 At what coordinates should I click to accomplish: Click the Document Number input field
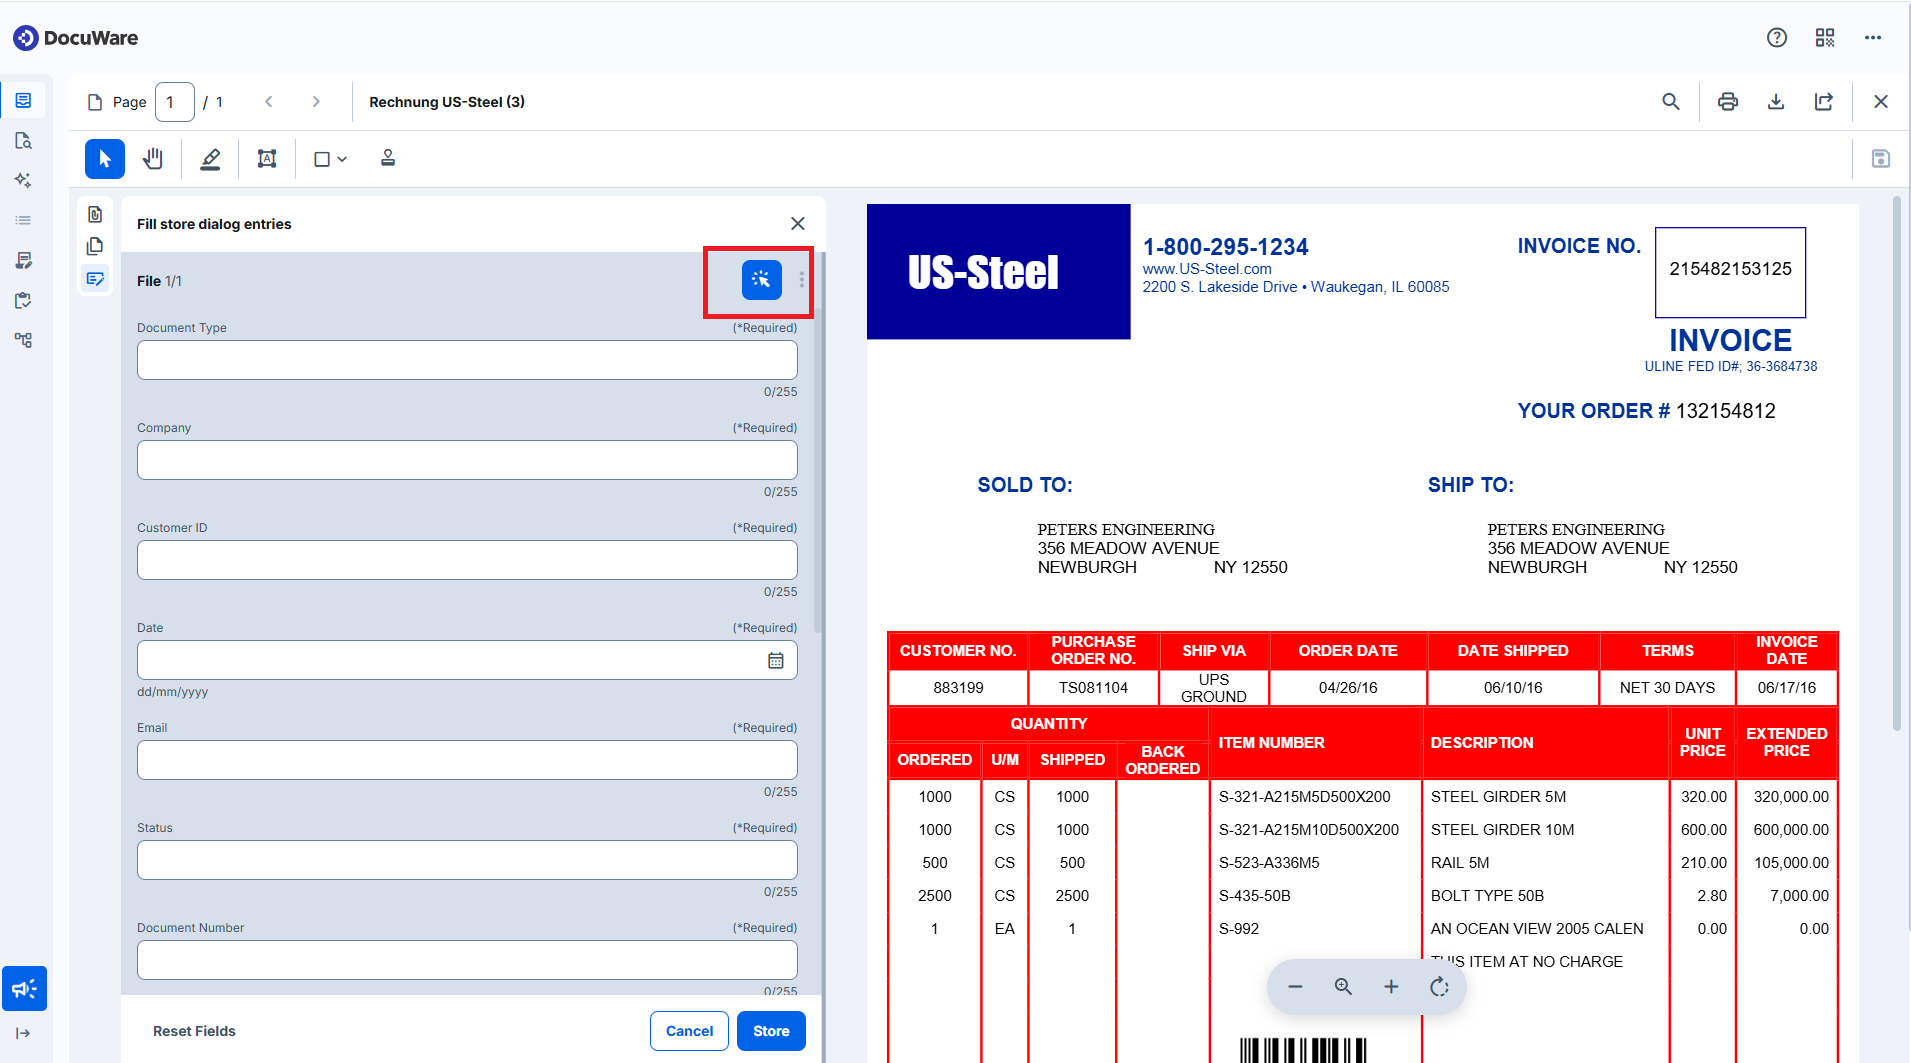(x=467, y=960)
